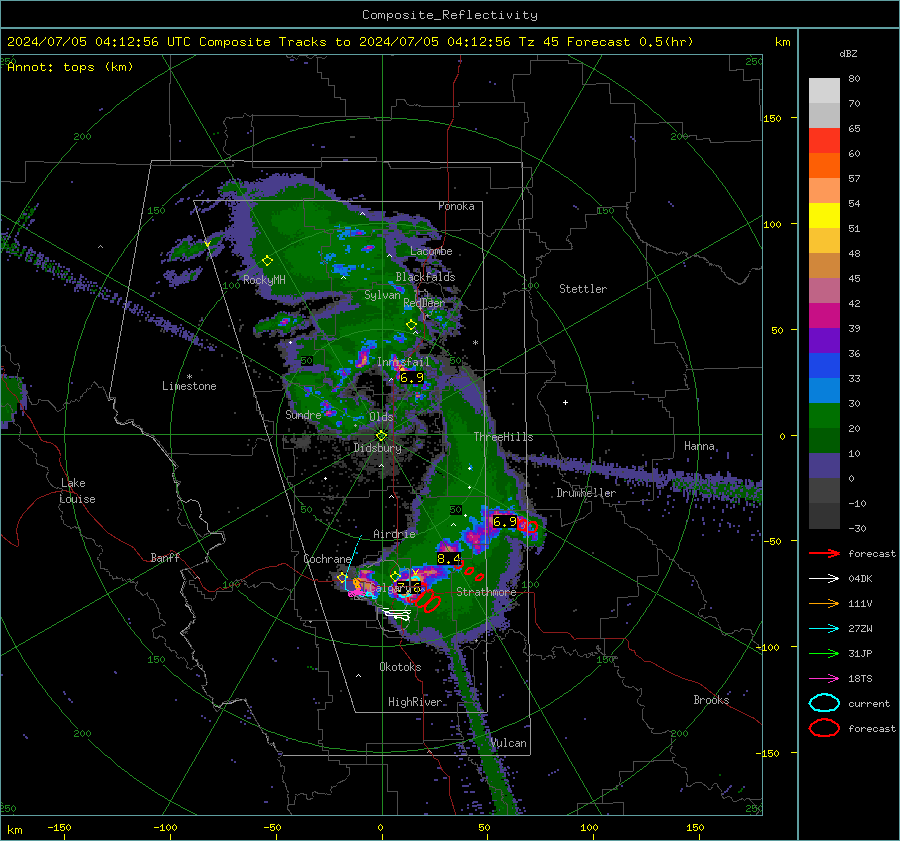Click the Okotoks label

pyautogui.click(x=400, y=667)
